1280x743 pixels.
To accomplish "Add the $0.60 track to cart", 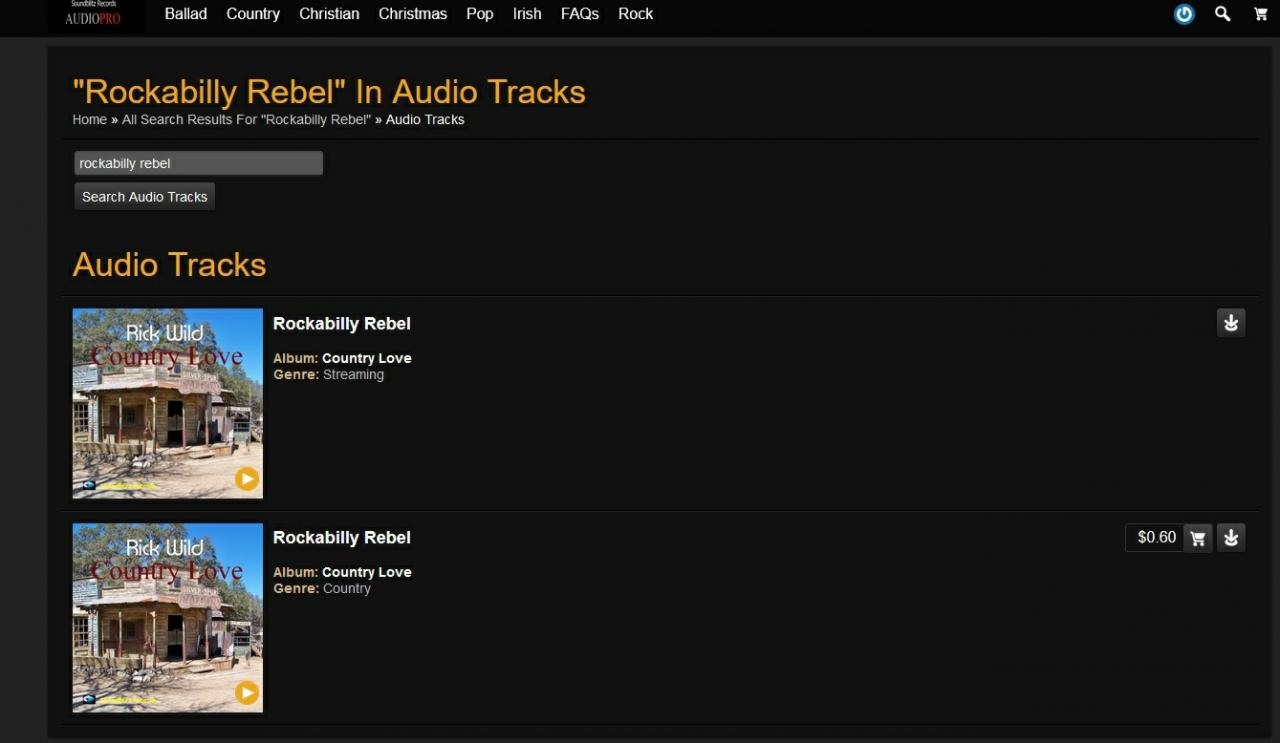I will (1197, 538).
